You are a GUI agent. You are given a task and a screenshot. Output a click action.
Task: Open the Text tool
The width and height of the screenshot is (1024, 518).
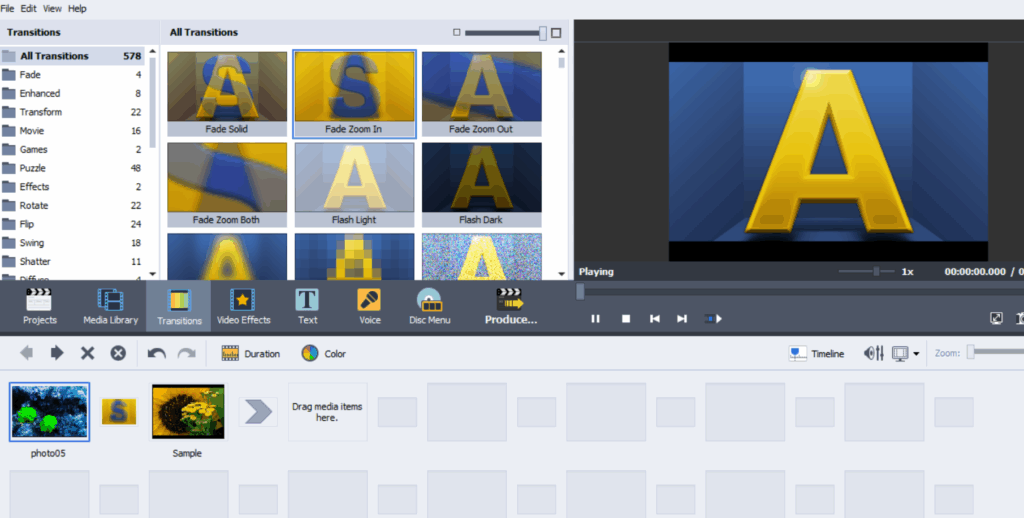[307, 306]
